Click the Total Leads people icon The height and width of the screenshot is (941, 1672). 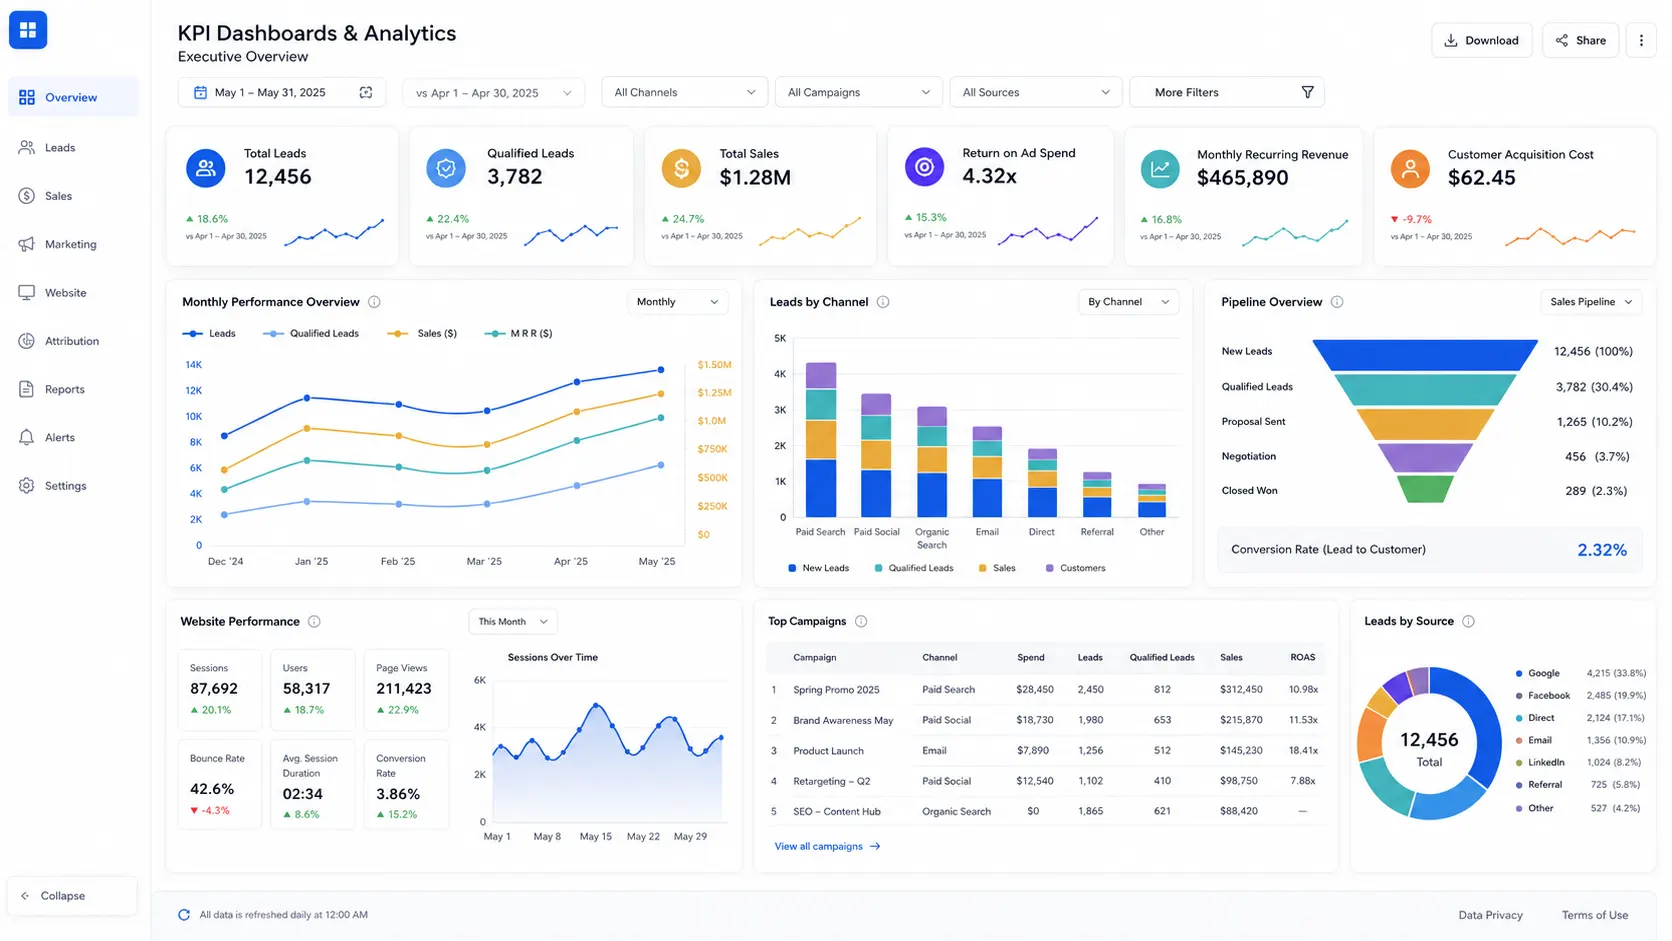[206, 168]
